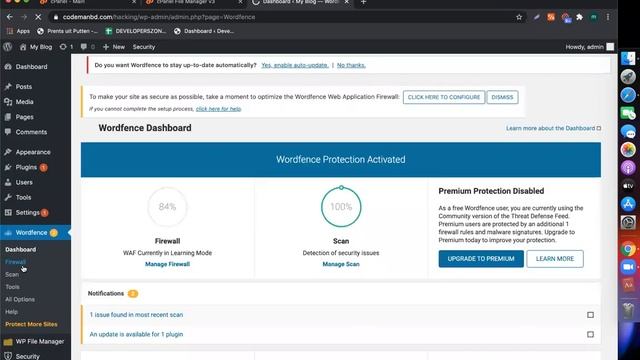Click Upgrade to Premium button
640x360 pixels.
(x=481, y=259)
